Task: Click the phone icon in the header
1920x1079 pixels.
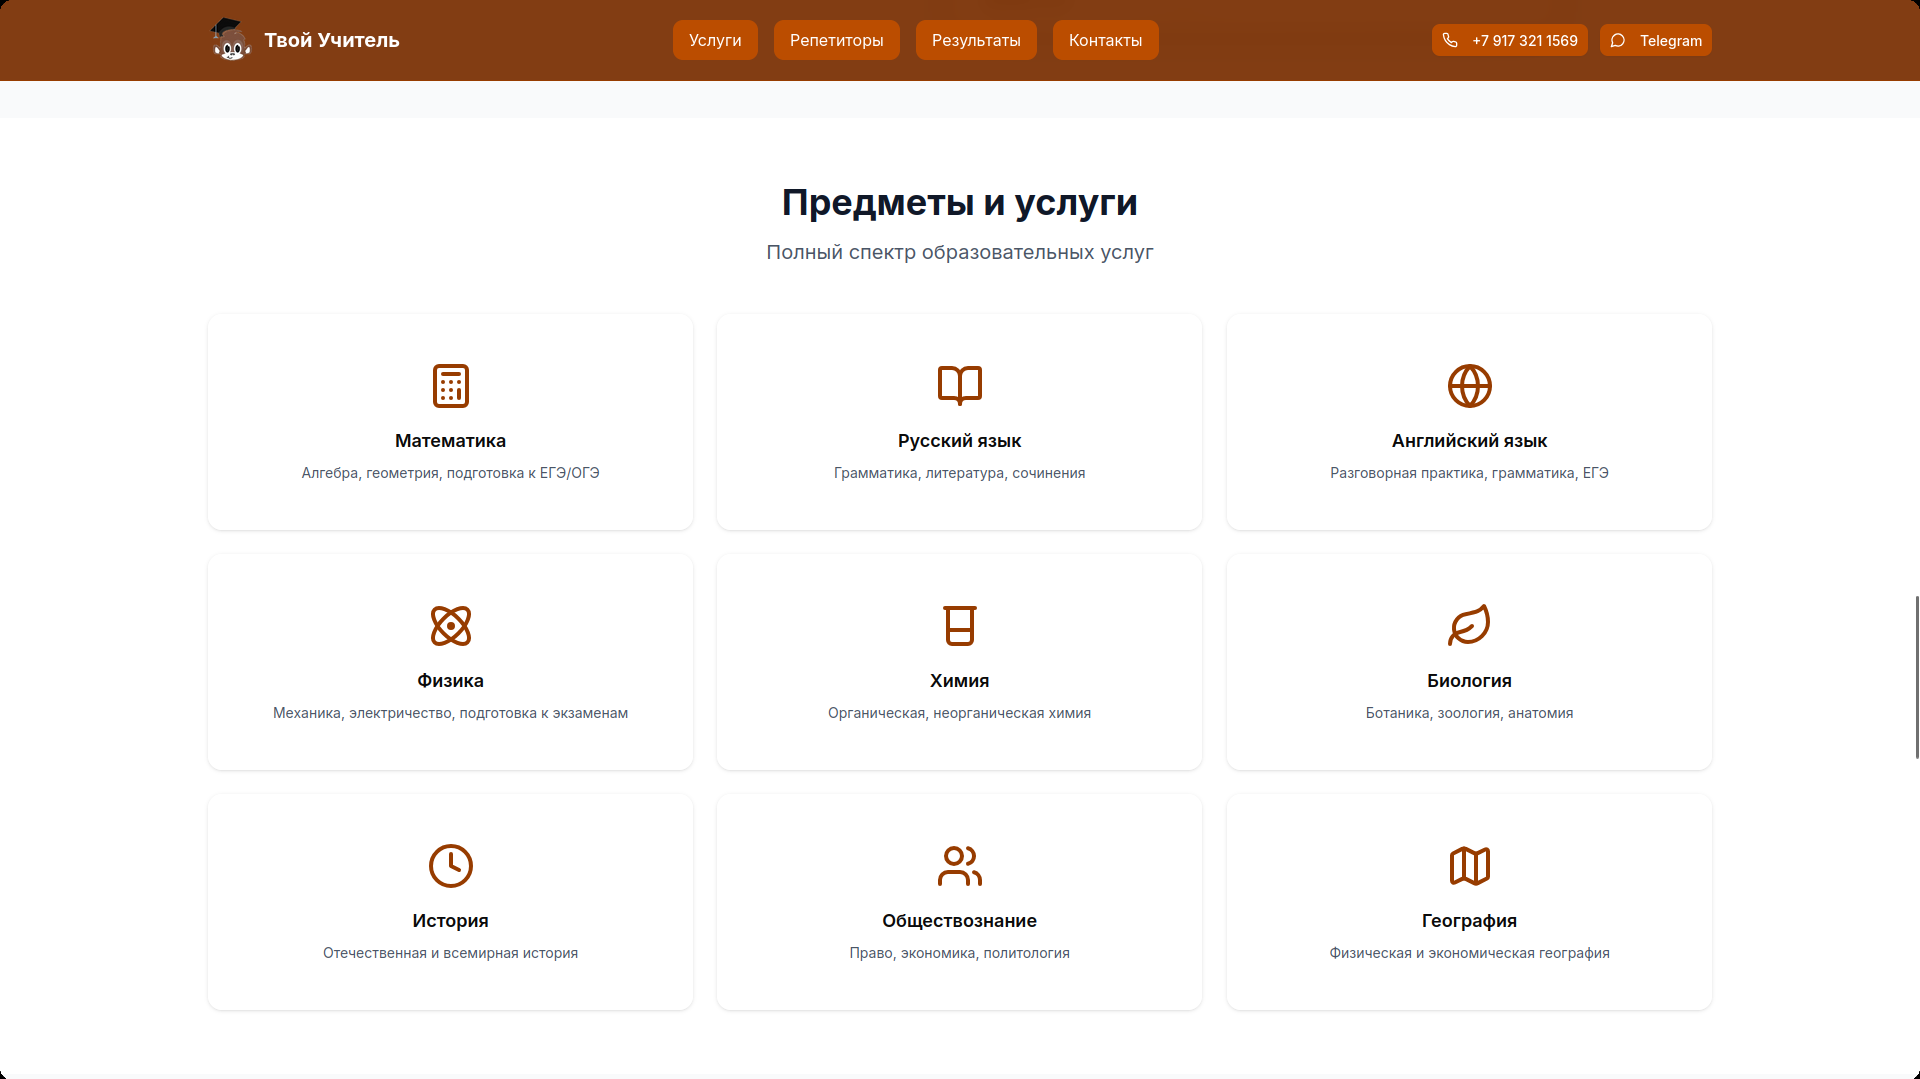Action: 1451,40
